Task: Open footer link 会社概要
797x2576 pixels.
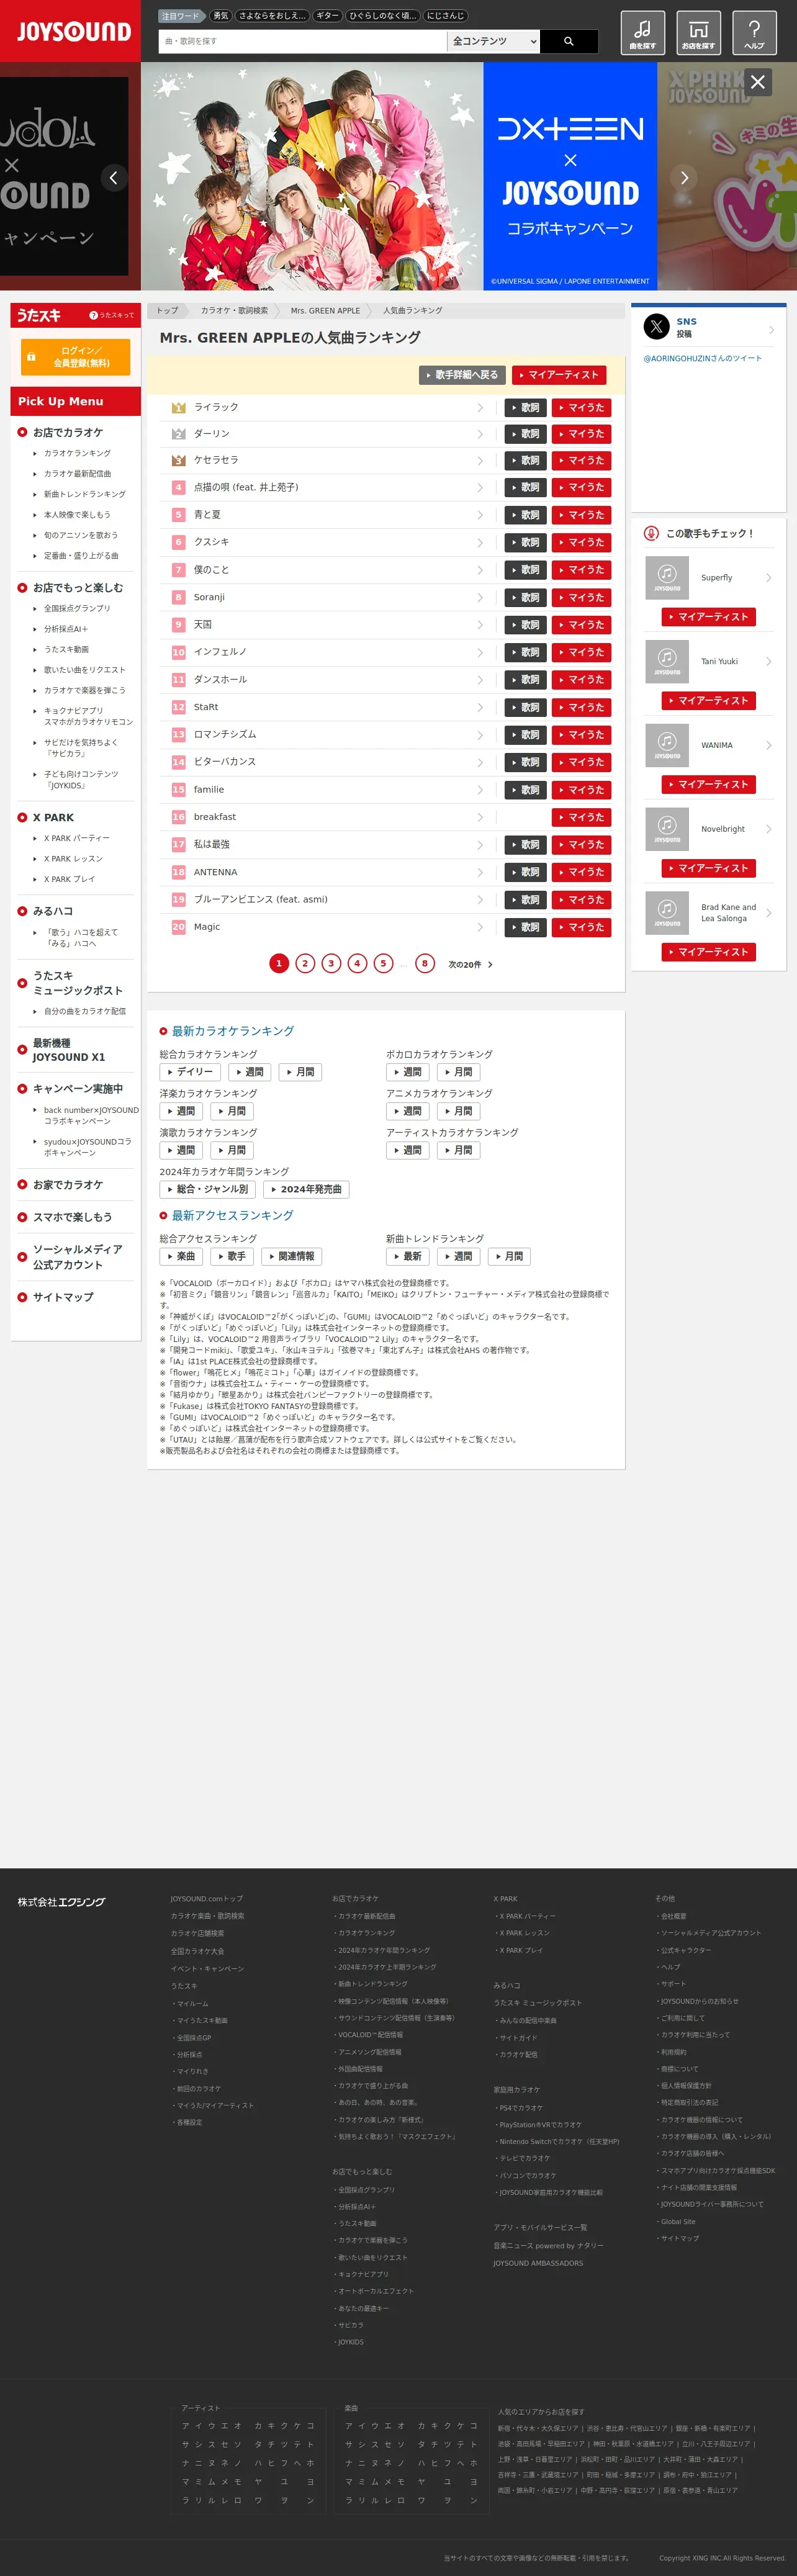Action: coord(673,1916)
